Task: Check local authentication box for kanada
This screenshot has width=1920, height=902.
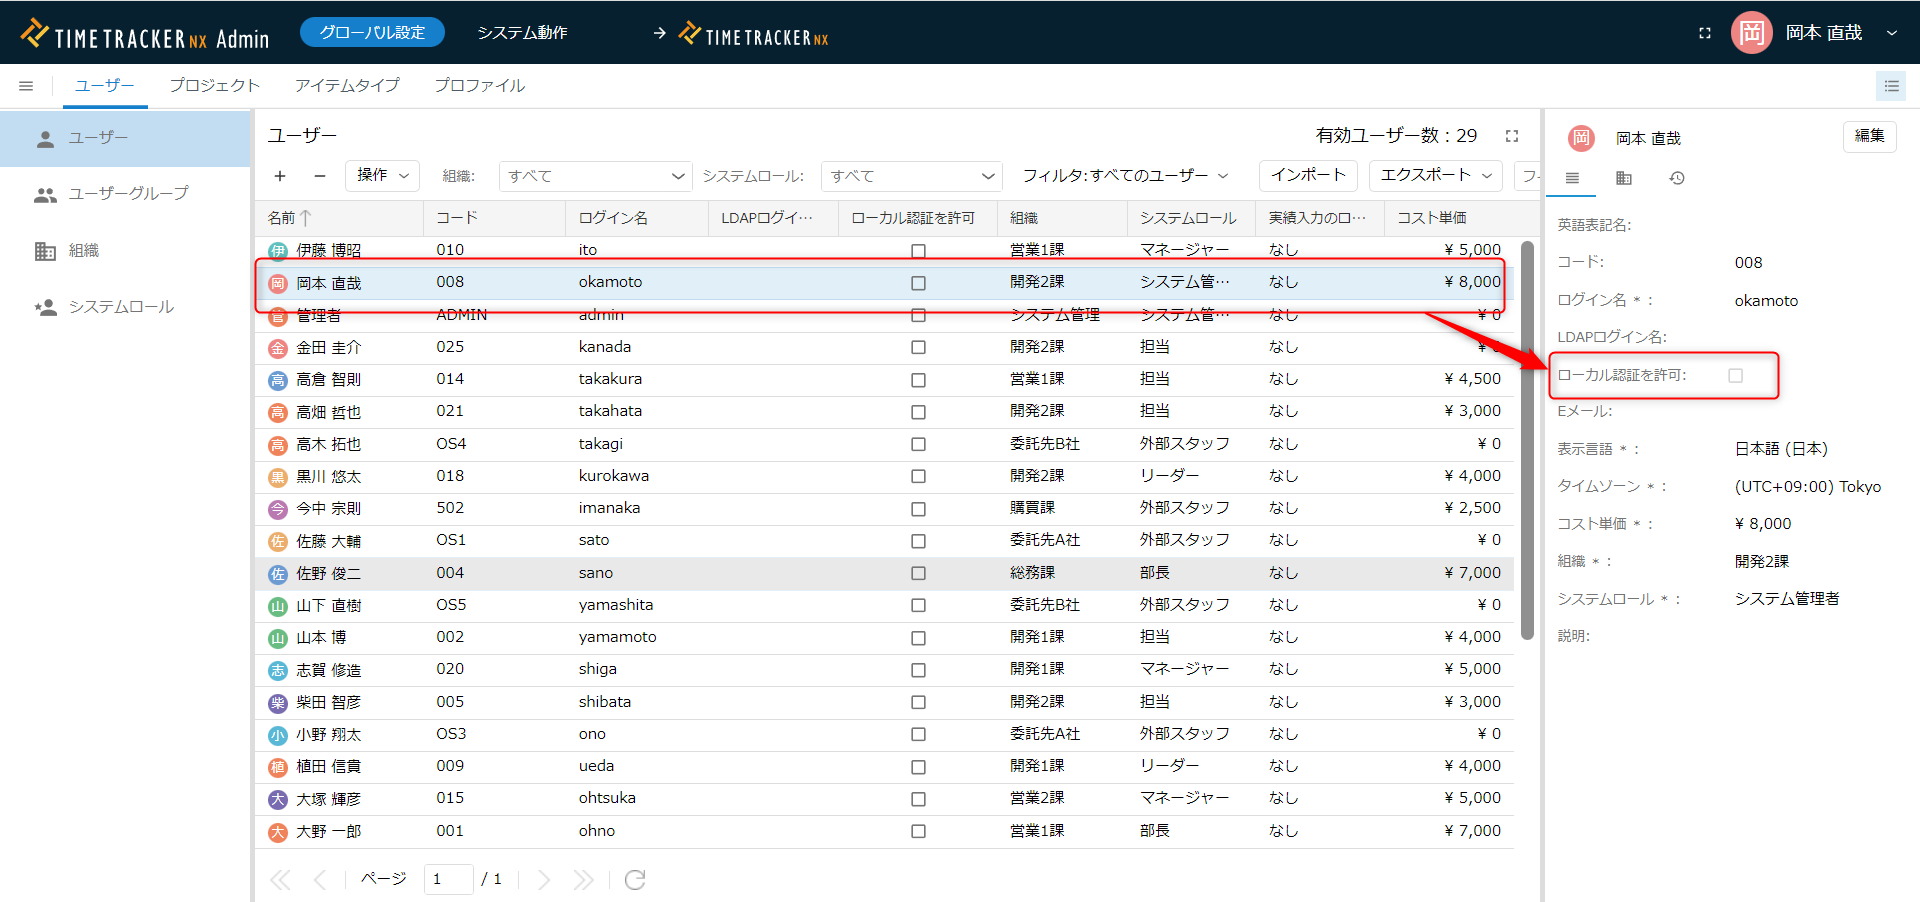Action: click(x=918, y=347)
